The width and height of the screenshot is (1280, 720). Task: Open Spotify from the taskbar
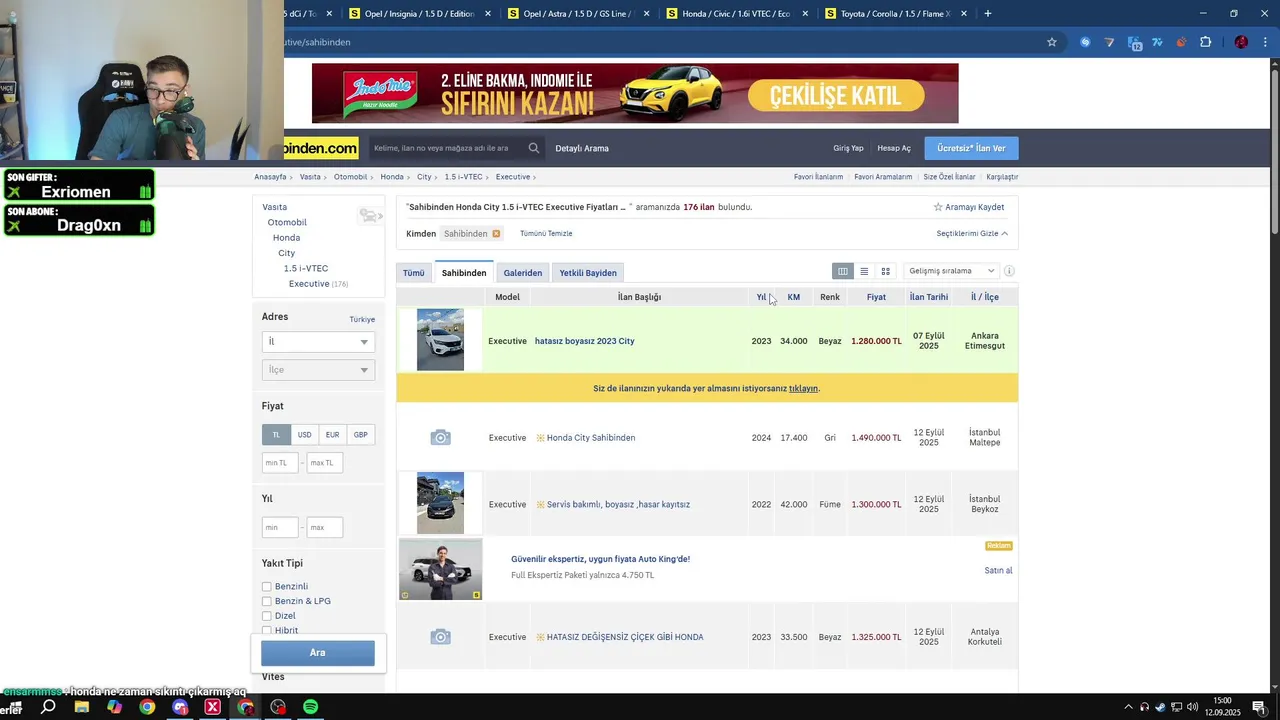[310, 707]
